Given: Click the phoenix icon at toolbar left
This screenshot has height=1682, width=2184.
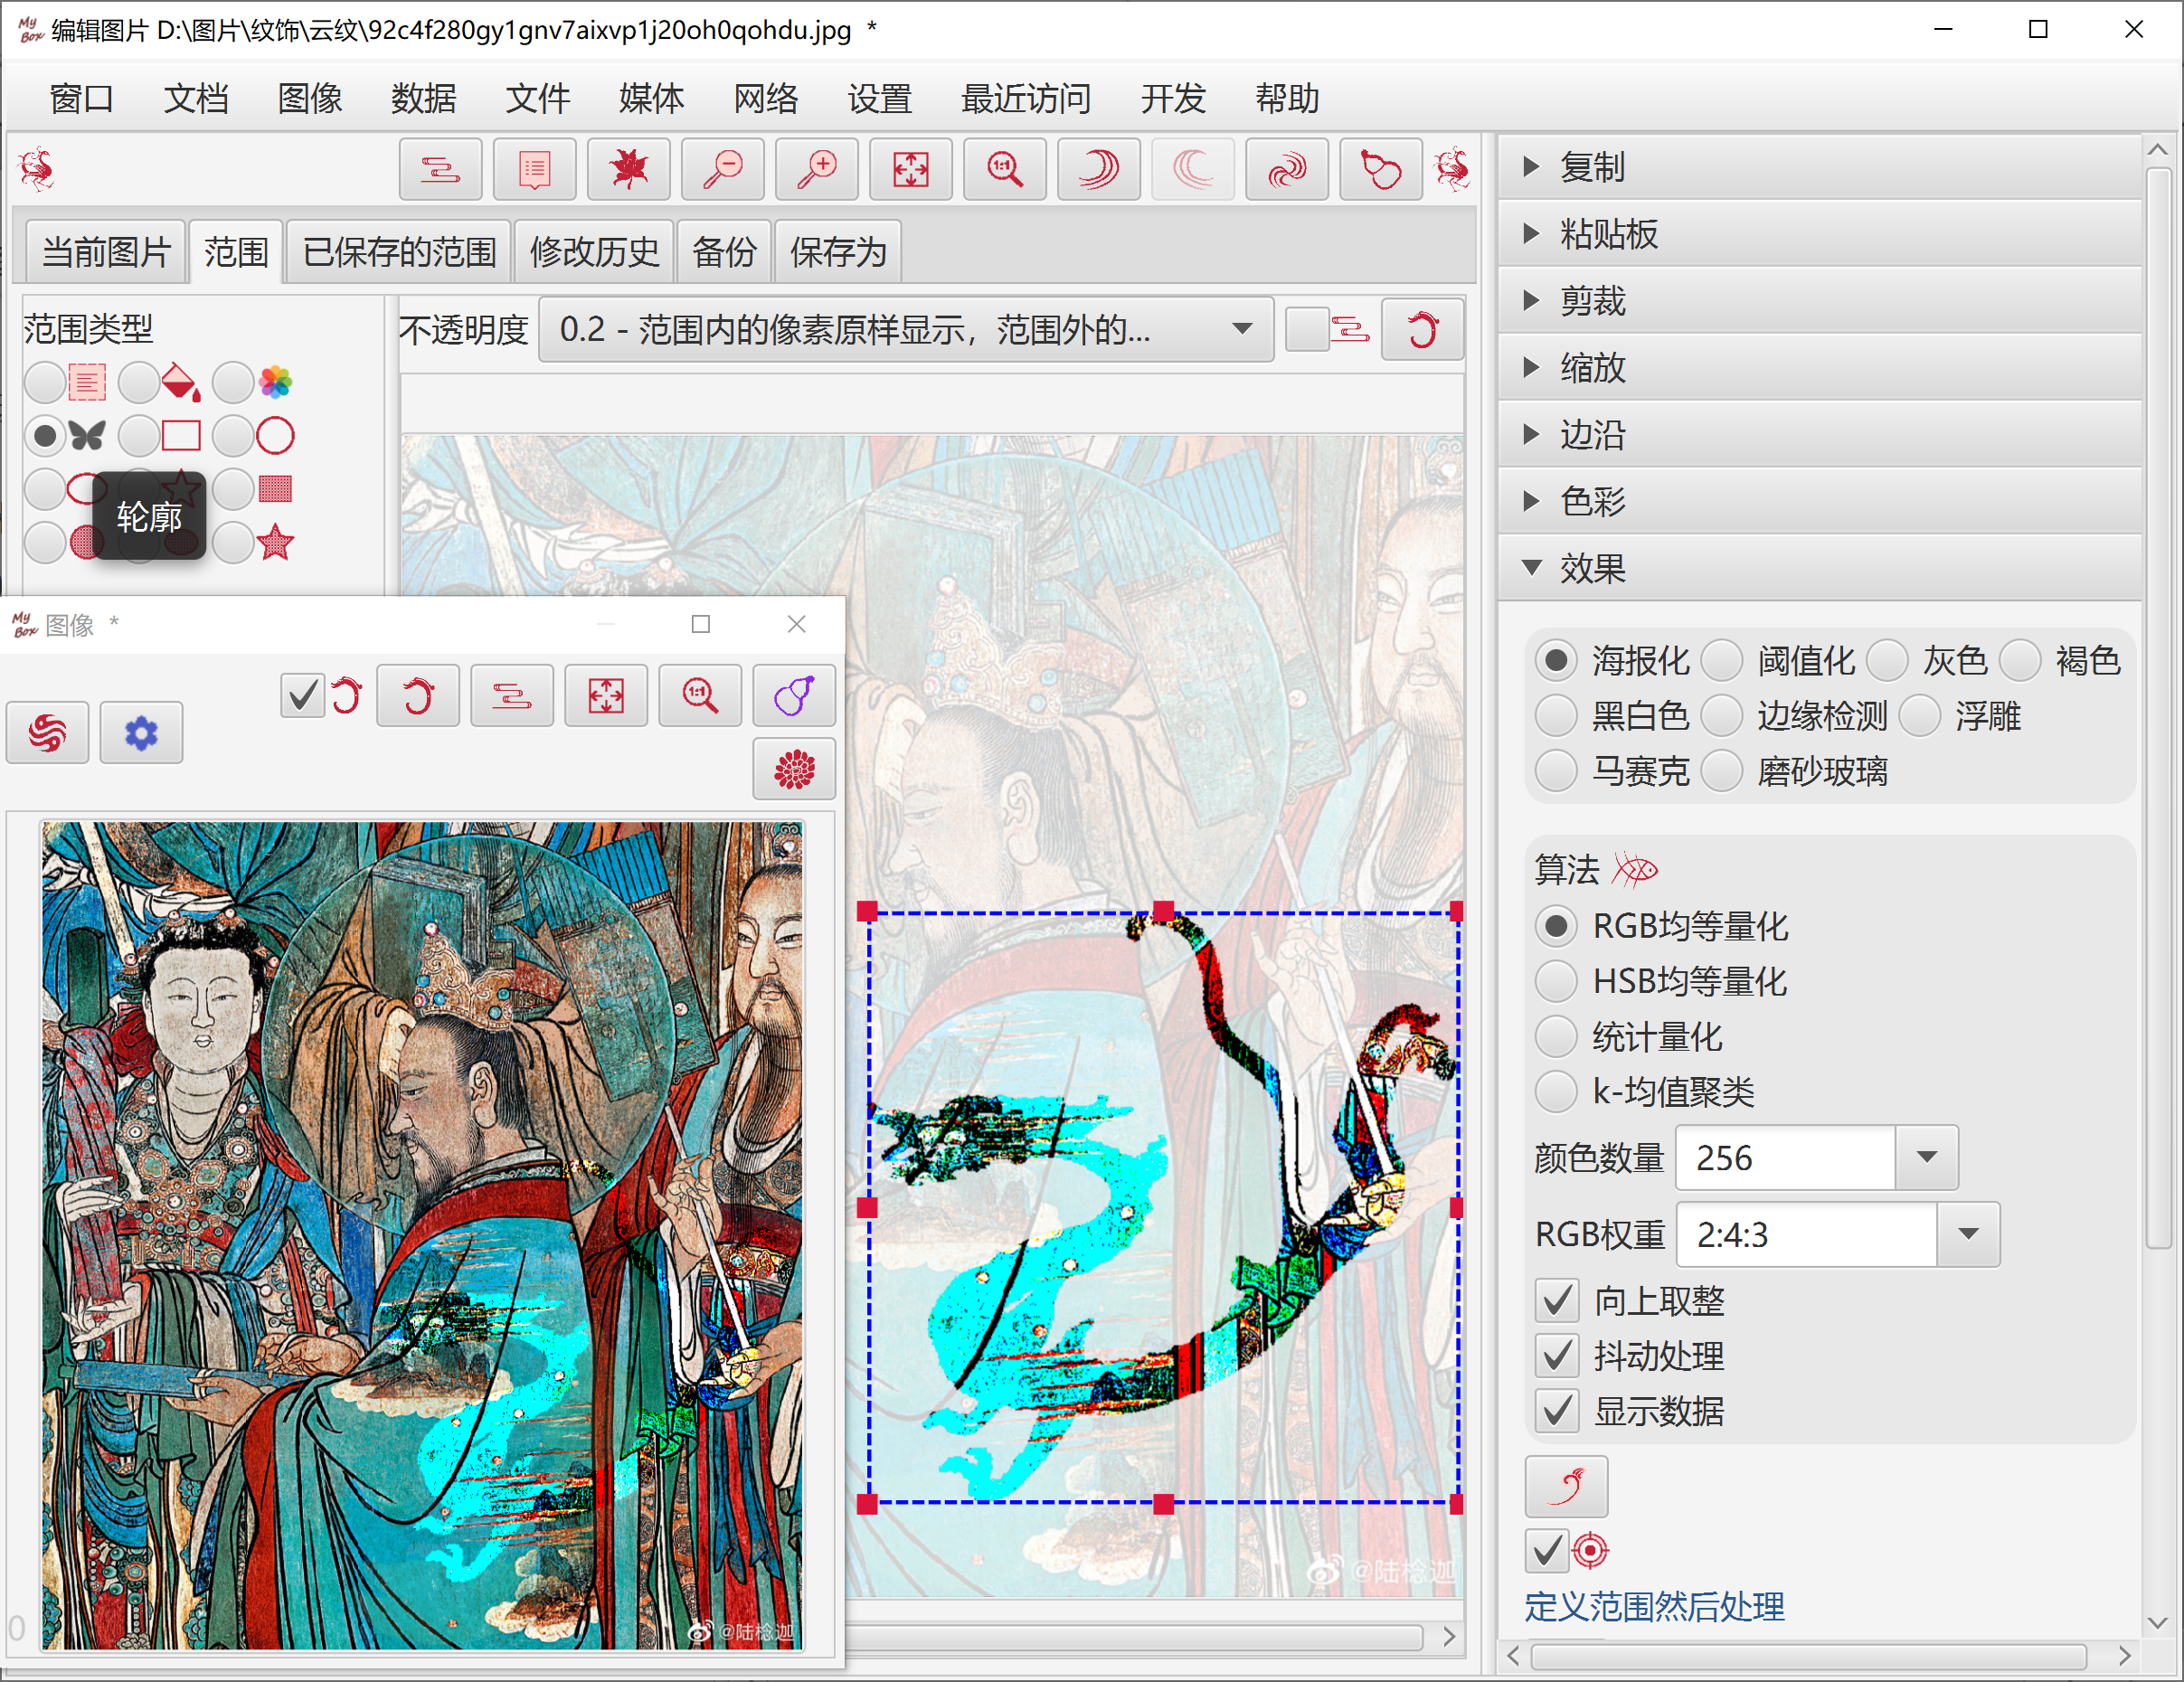Looking at the screenshot, I should 37,169.
